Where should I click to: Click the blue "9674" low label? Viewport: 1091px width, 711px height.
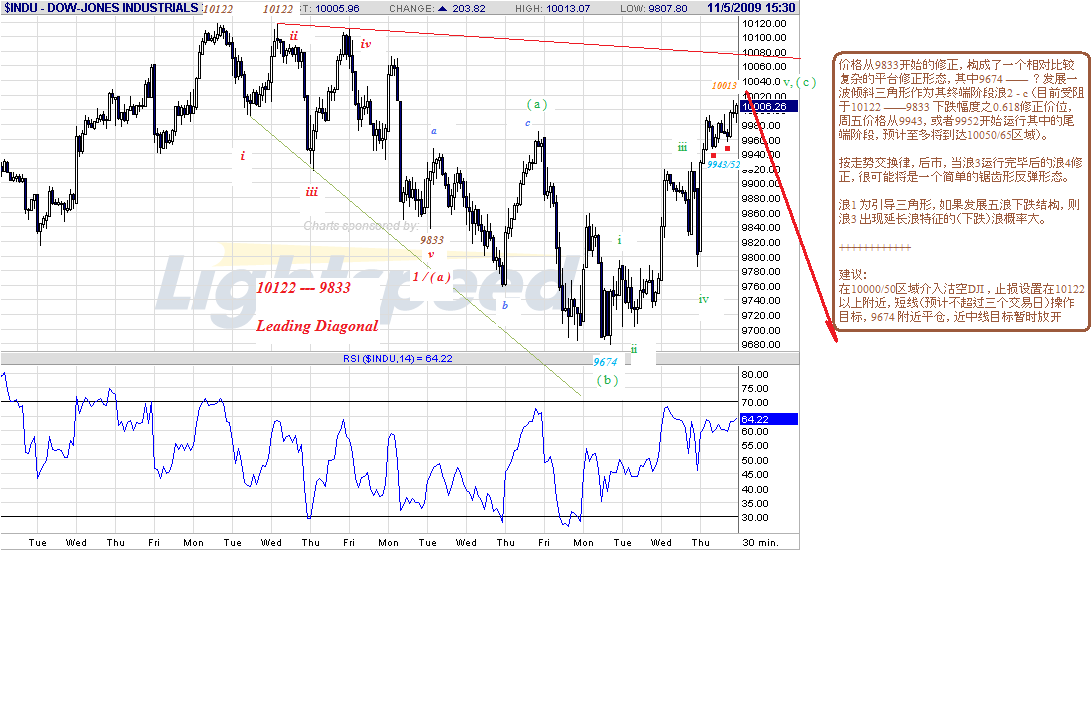[605, 362]
